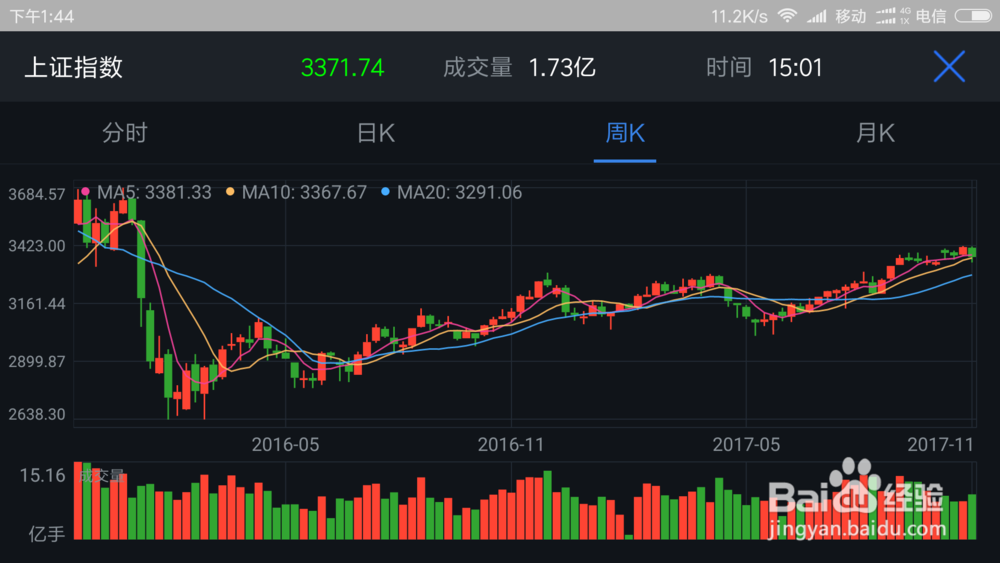Tap the pink MA5 legend dot
Image resolution: width=1000 pixels, height=563 pixels.
[x=85, y=191]
